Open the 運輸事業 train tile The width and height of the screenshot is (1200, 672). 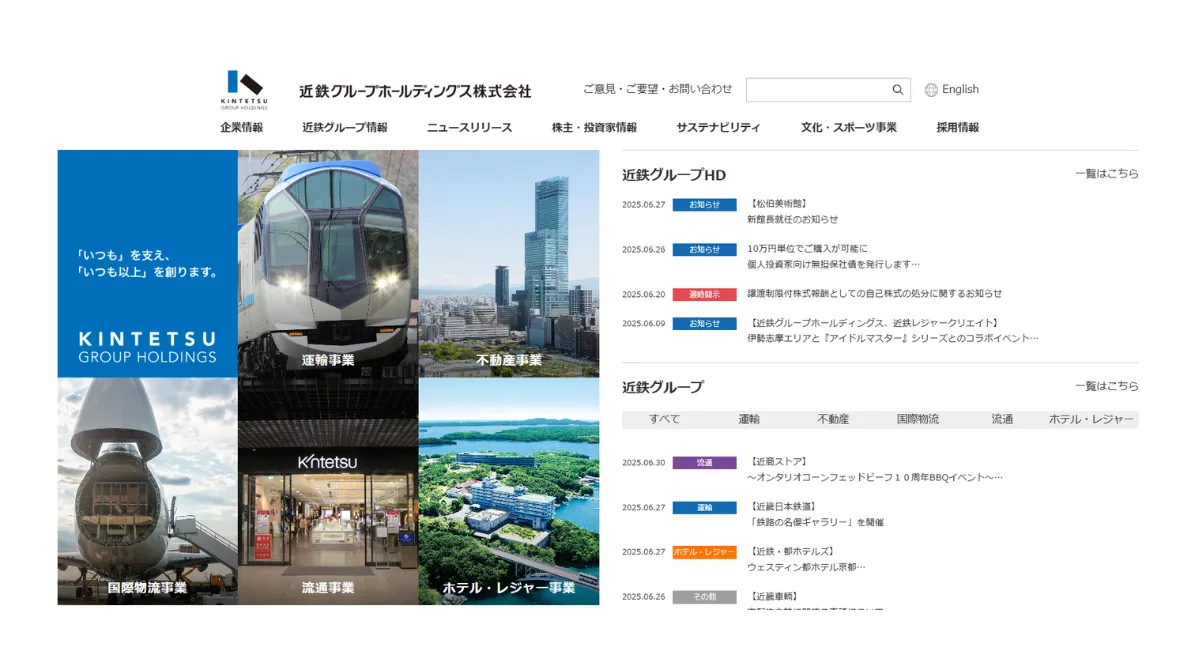click(x=328, y=264)
